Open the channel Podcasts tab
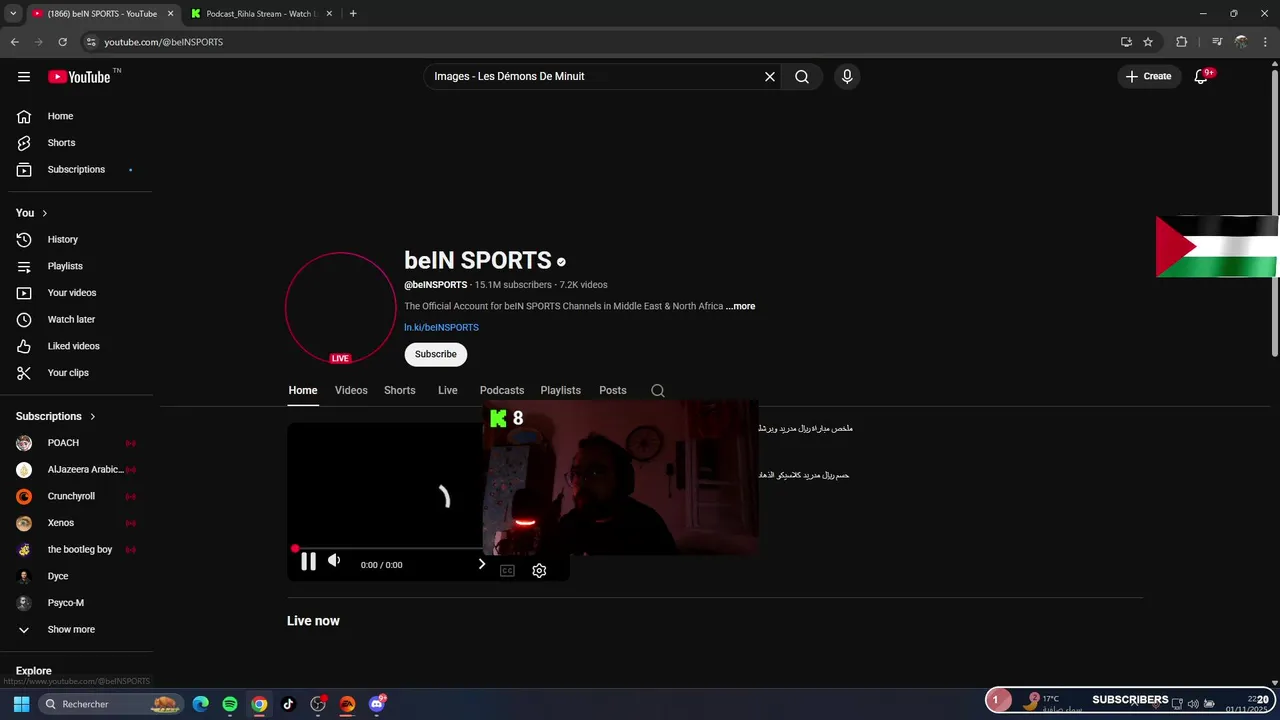Image resolution: width=1280 pixels, height=720 pixels. coord(502,391)
